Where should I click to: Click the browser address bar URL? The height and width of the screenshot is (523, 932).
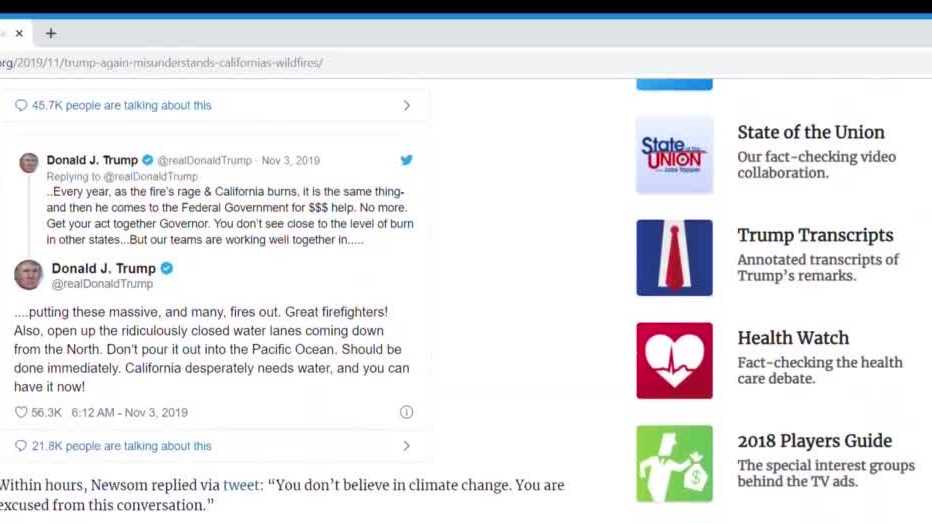(x=161, y=62)
